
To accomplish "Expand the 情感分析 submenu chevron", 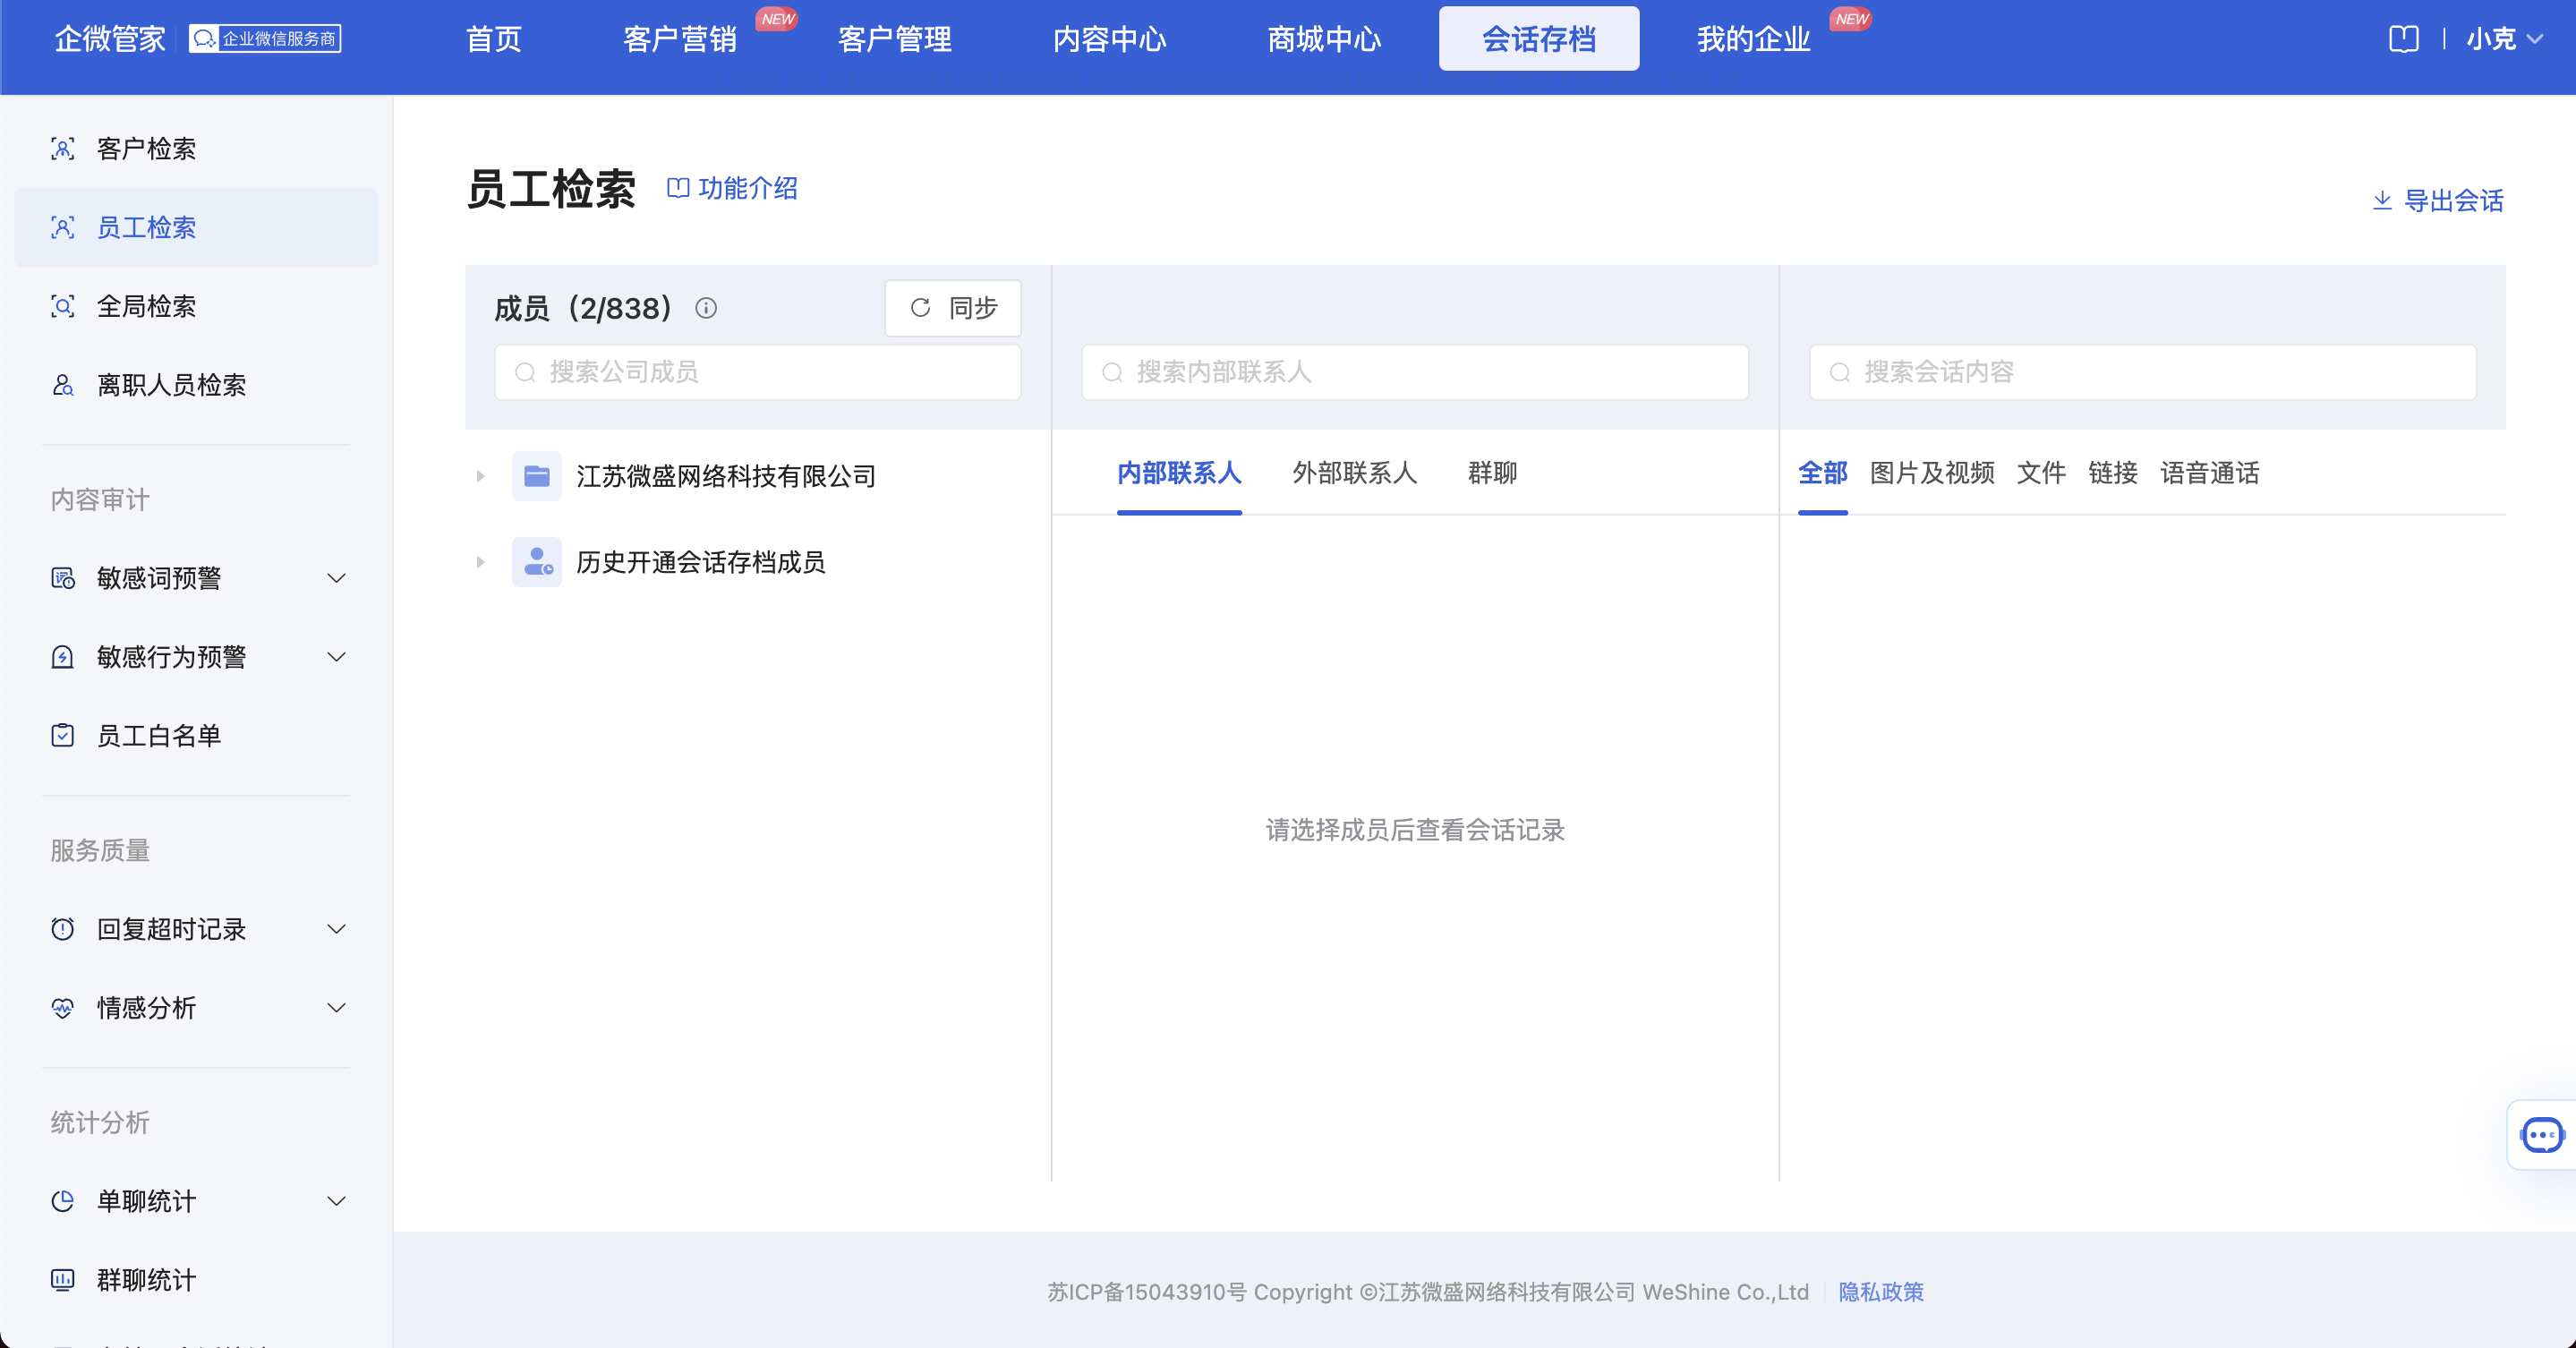I will click(337, 1008).
